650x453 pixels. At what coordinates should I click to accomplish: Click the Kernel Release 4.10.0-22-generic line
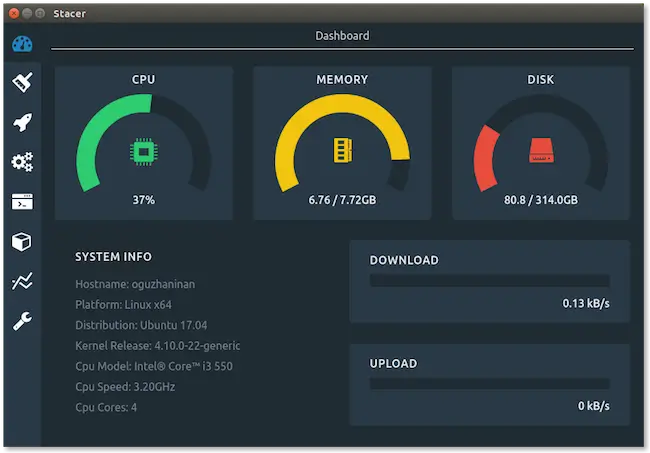(158, 346)
